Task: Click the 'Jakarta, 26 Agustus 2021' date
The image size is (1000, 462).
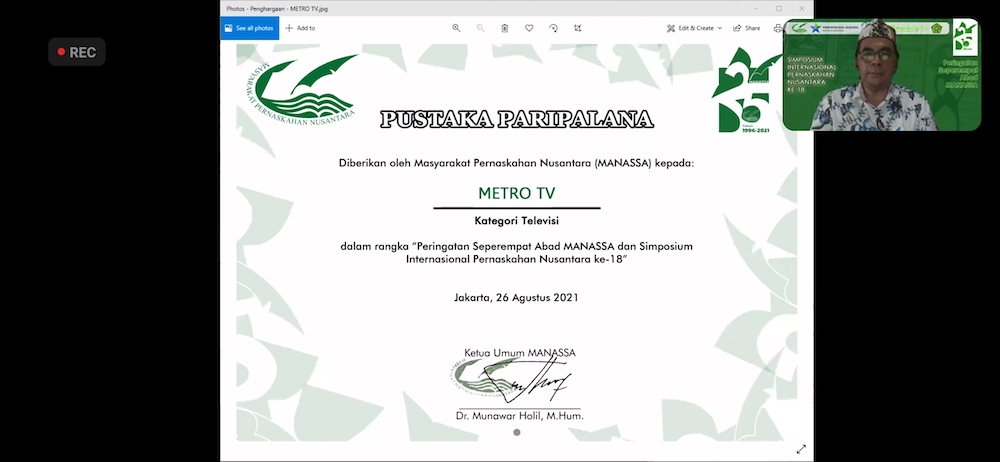Action: click(x=517, y=297)
